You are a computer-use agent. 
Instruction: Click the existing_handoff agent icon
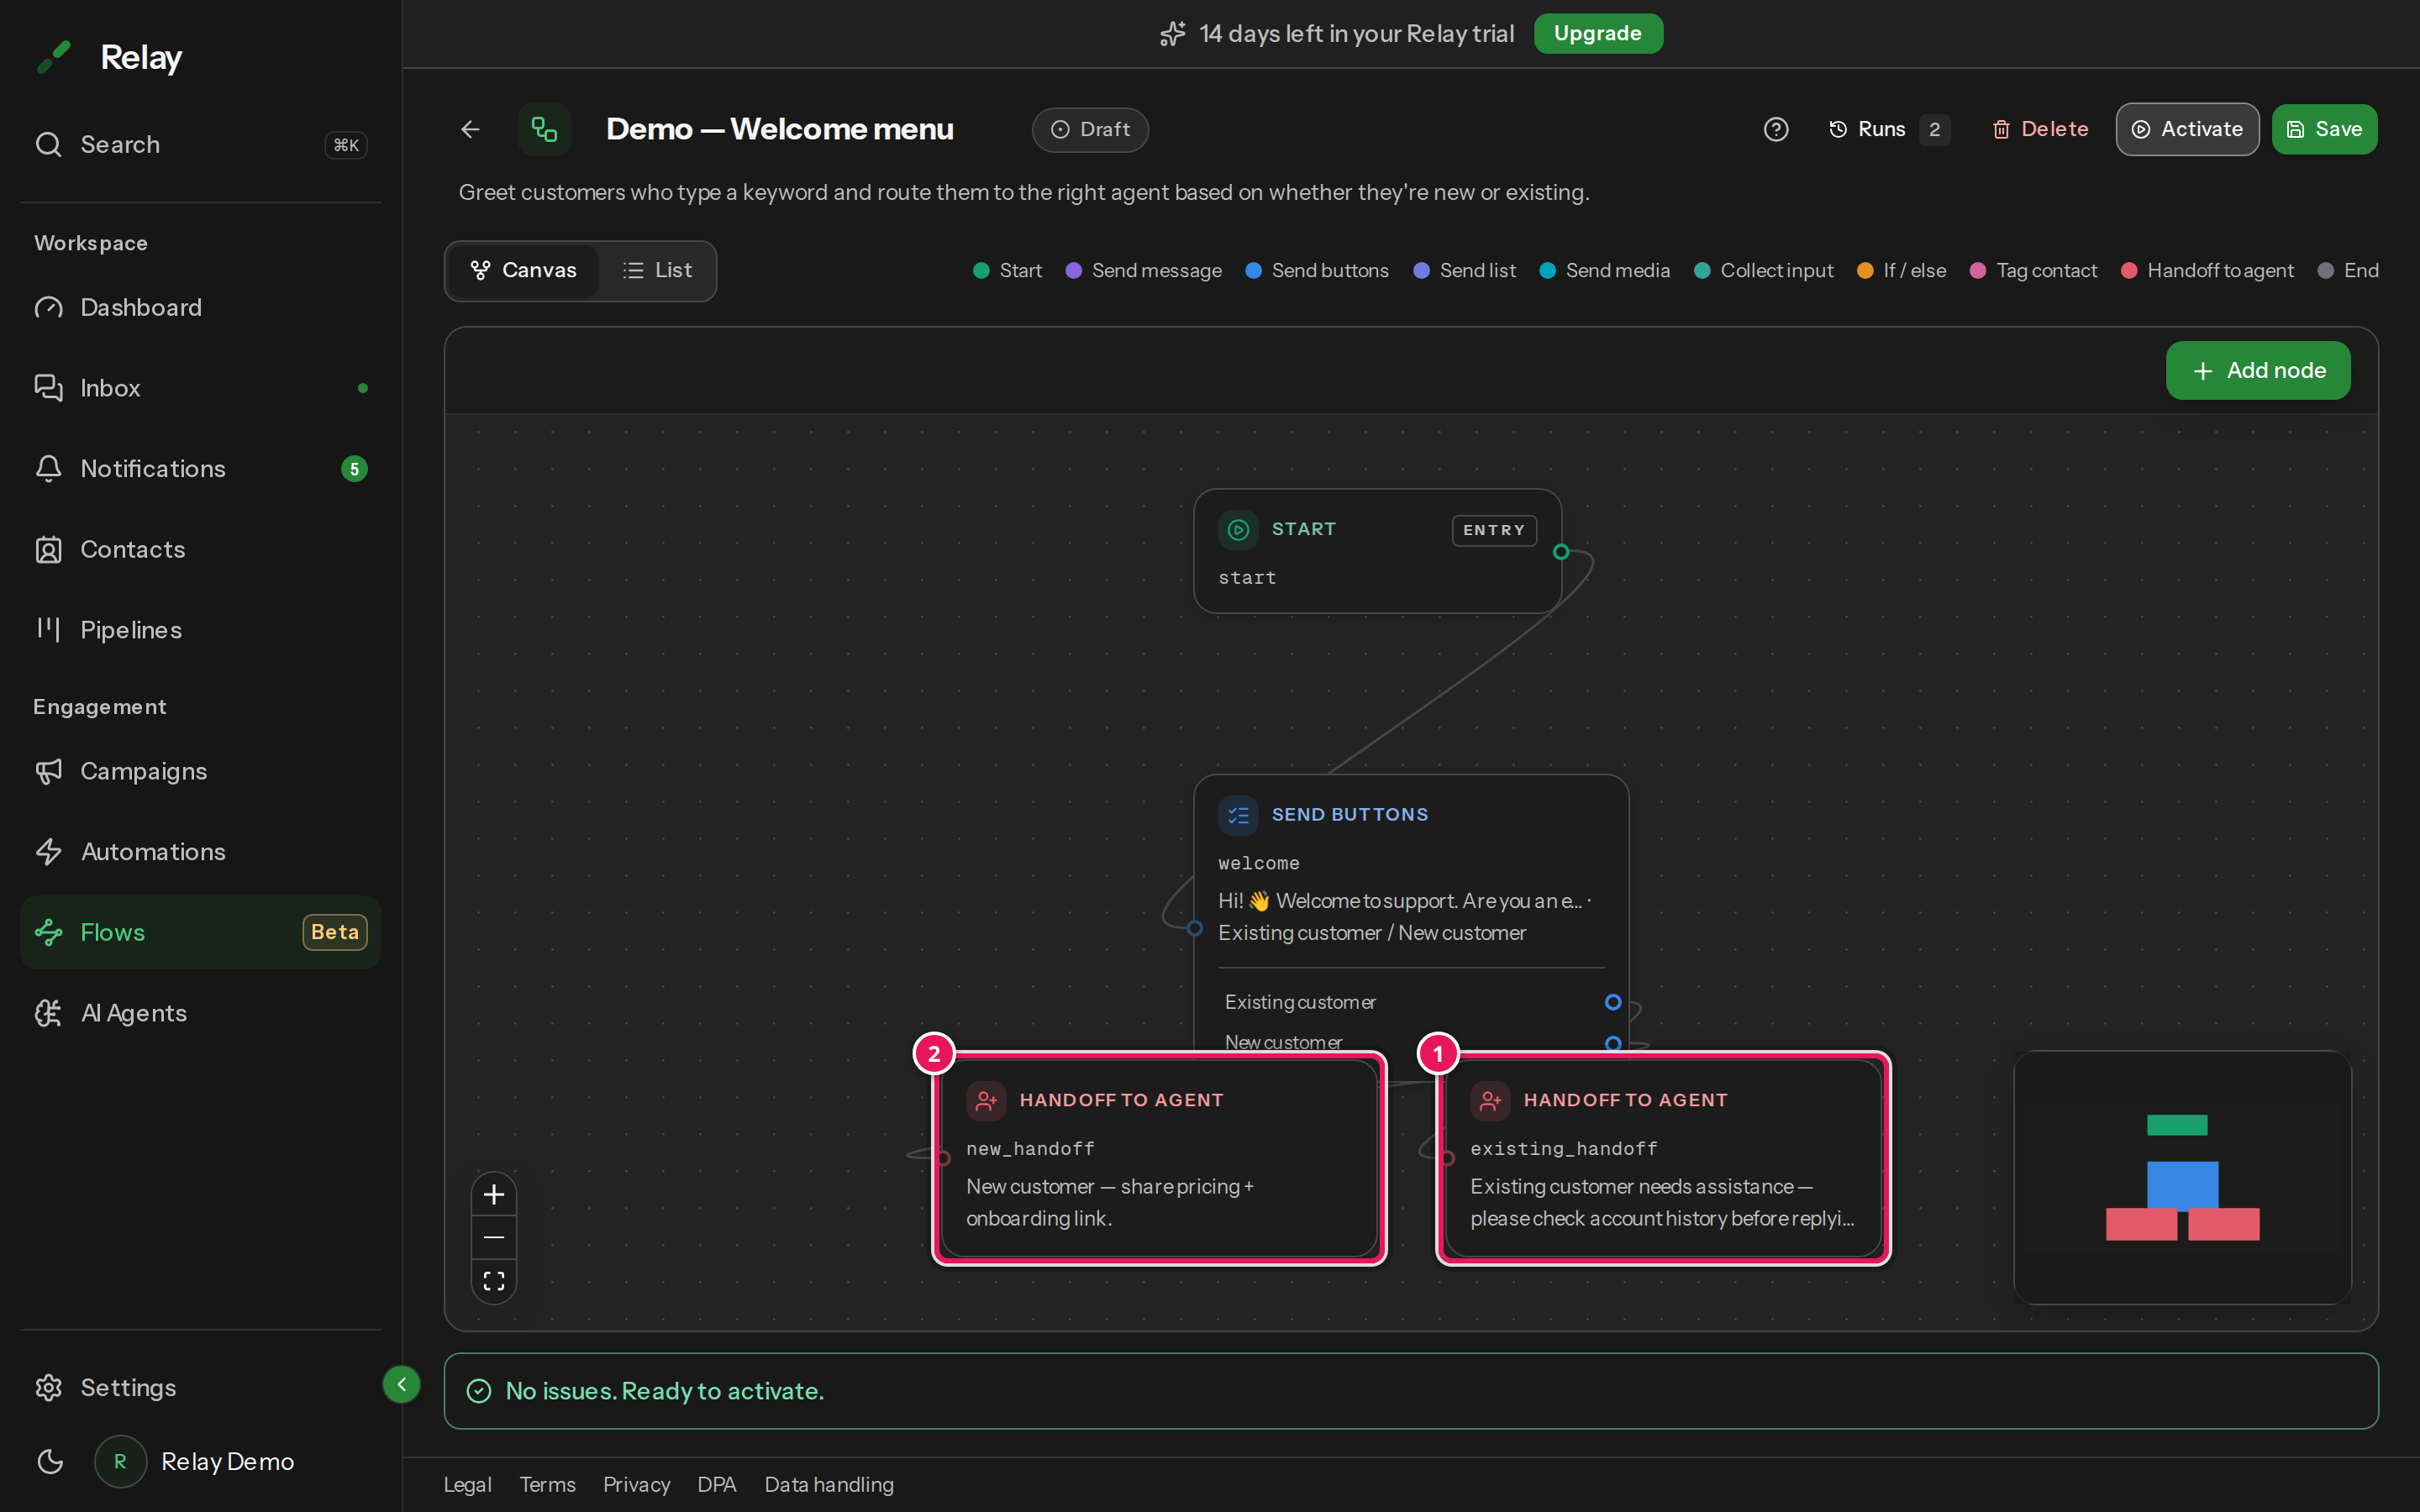coord(1490,1100)
